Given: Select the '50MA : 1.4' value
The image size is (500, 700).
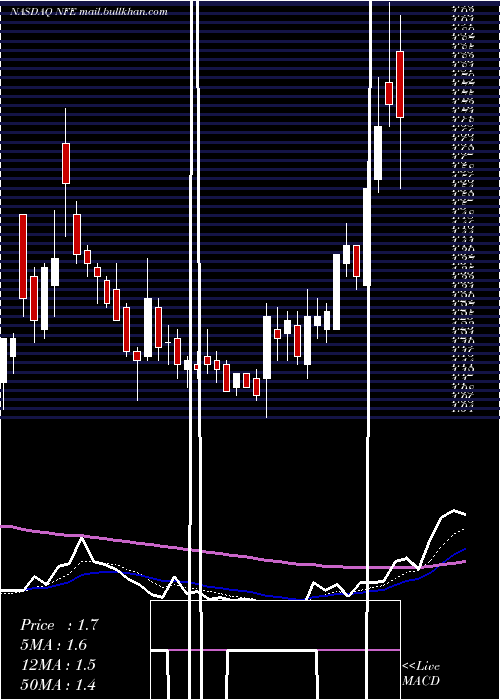Looking at the screenshot, I should (x=58, y=684).
